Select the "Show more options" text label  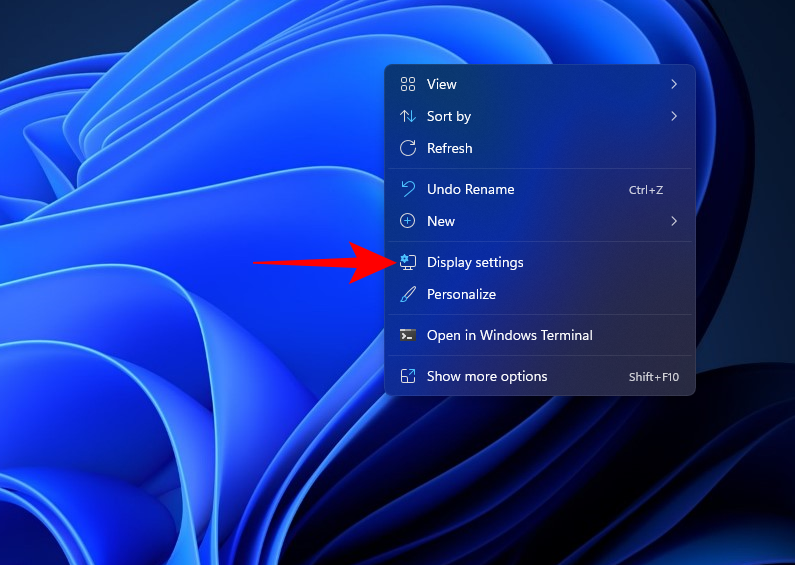(487, 376)
